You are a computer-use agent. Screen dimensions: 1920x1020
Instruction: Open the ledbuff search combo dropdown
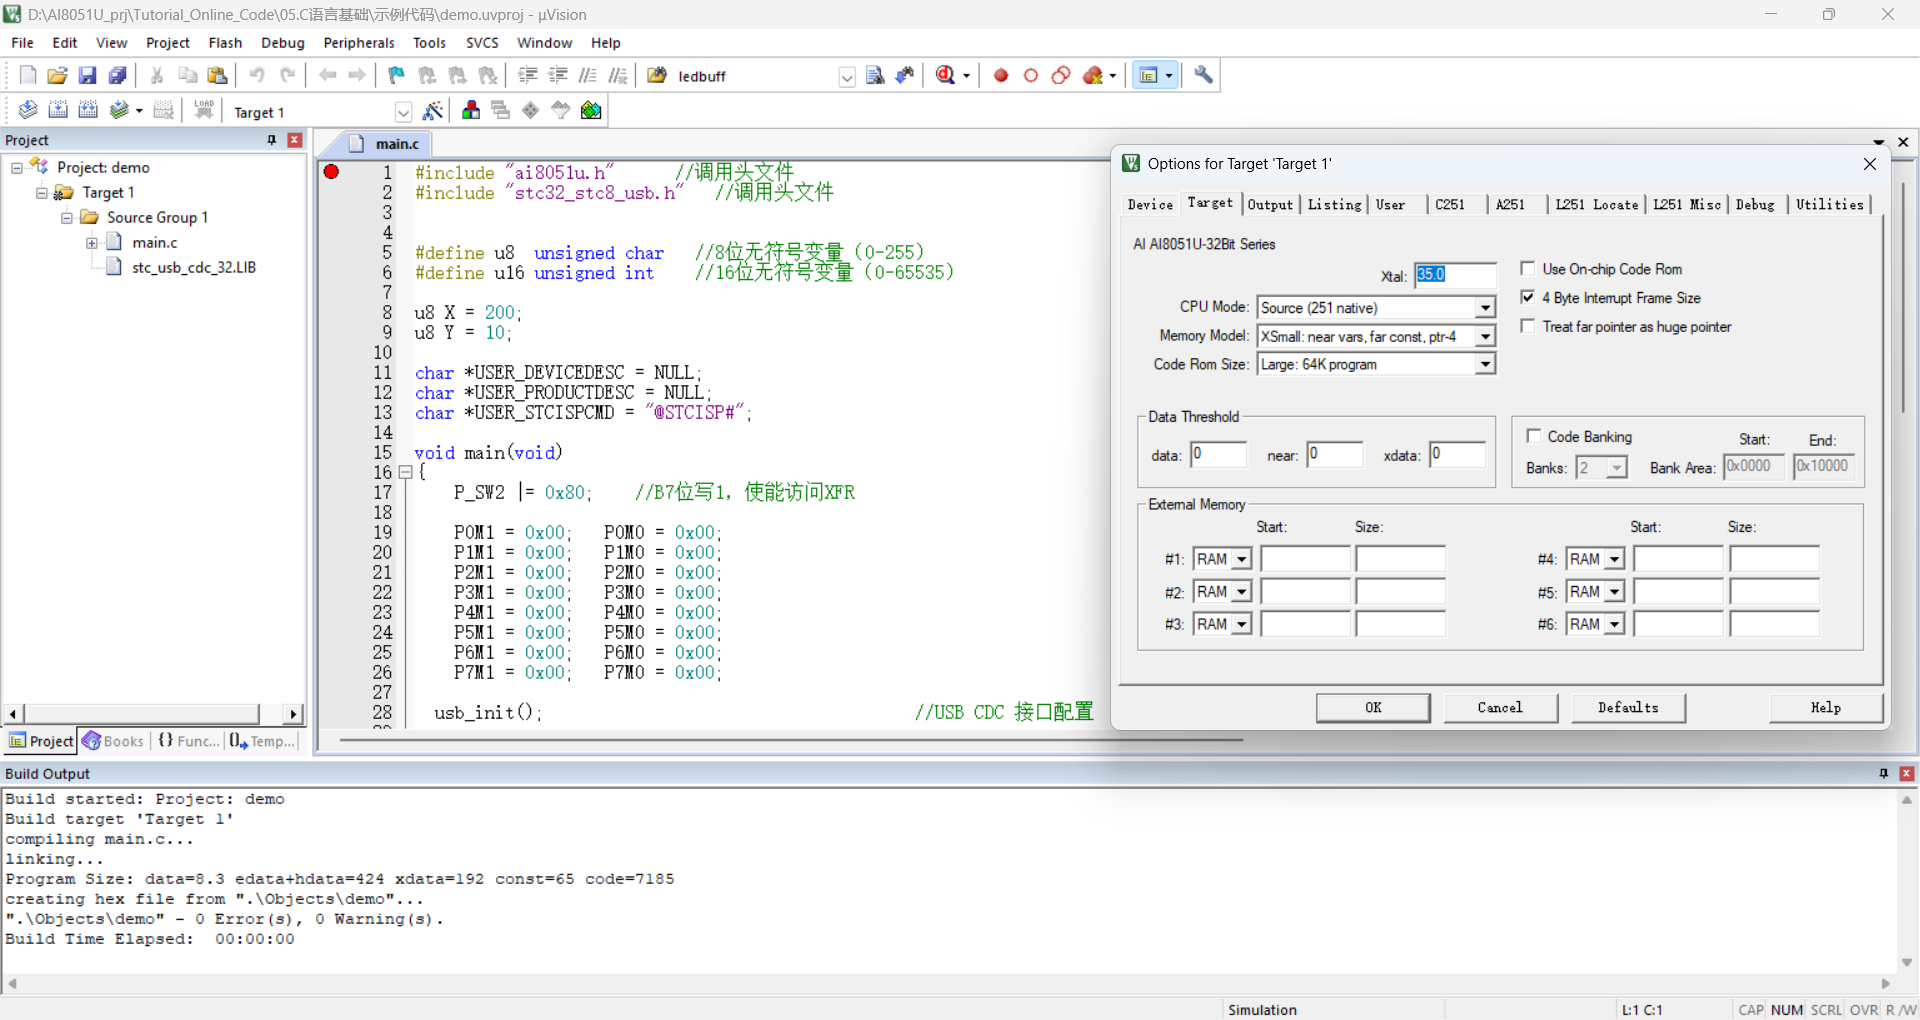[x=847, y=77]
